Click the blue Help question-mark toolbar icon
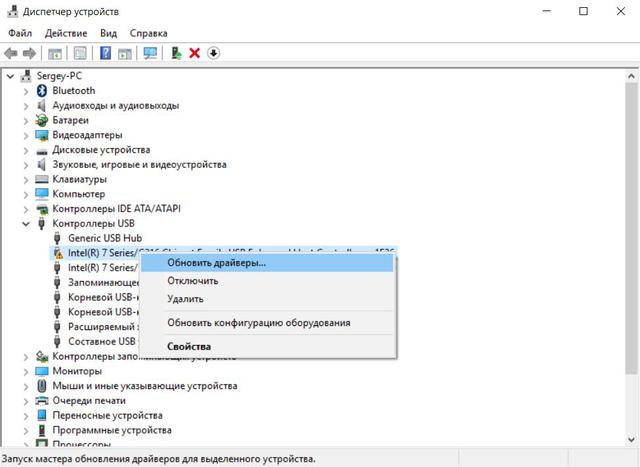Screen dimensions: 640x467 pyautogui.click(x=105, y=53)
